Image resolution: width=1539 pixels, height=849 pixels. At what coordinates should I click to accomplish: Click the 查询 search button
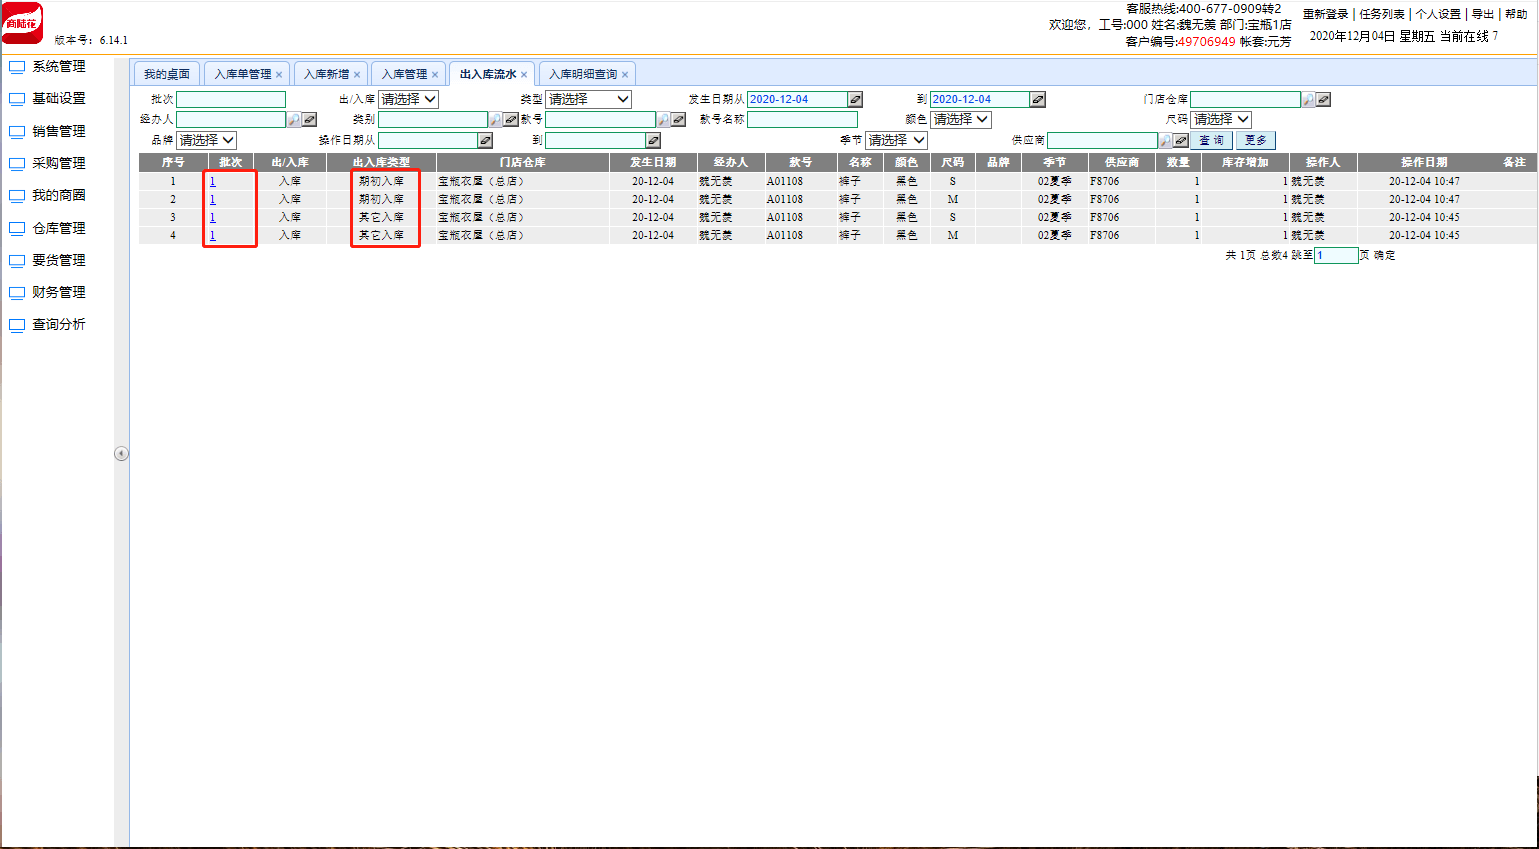[1211, 141]
